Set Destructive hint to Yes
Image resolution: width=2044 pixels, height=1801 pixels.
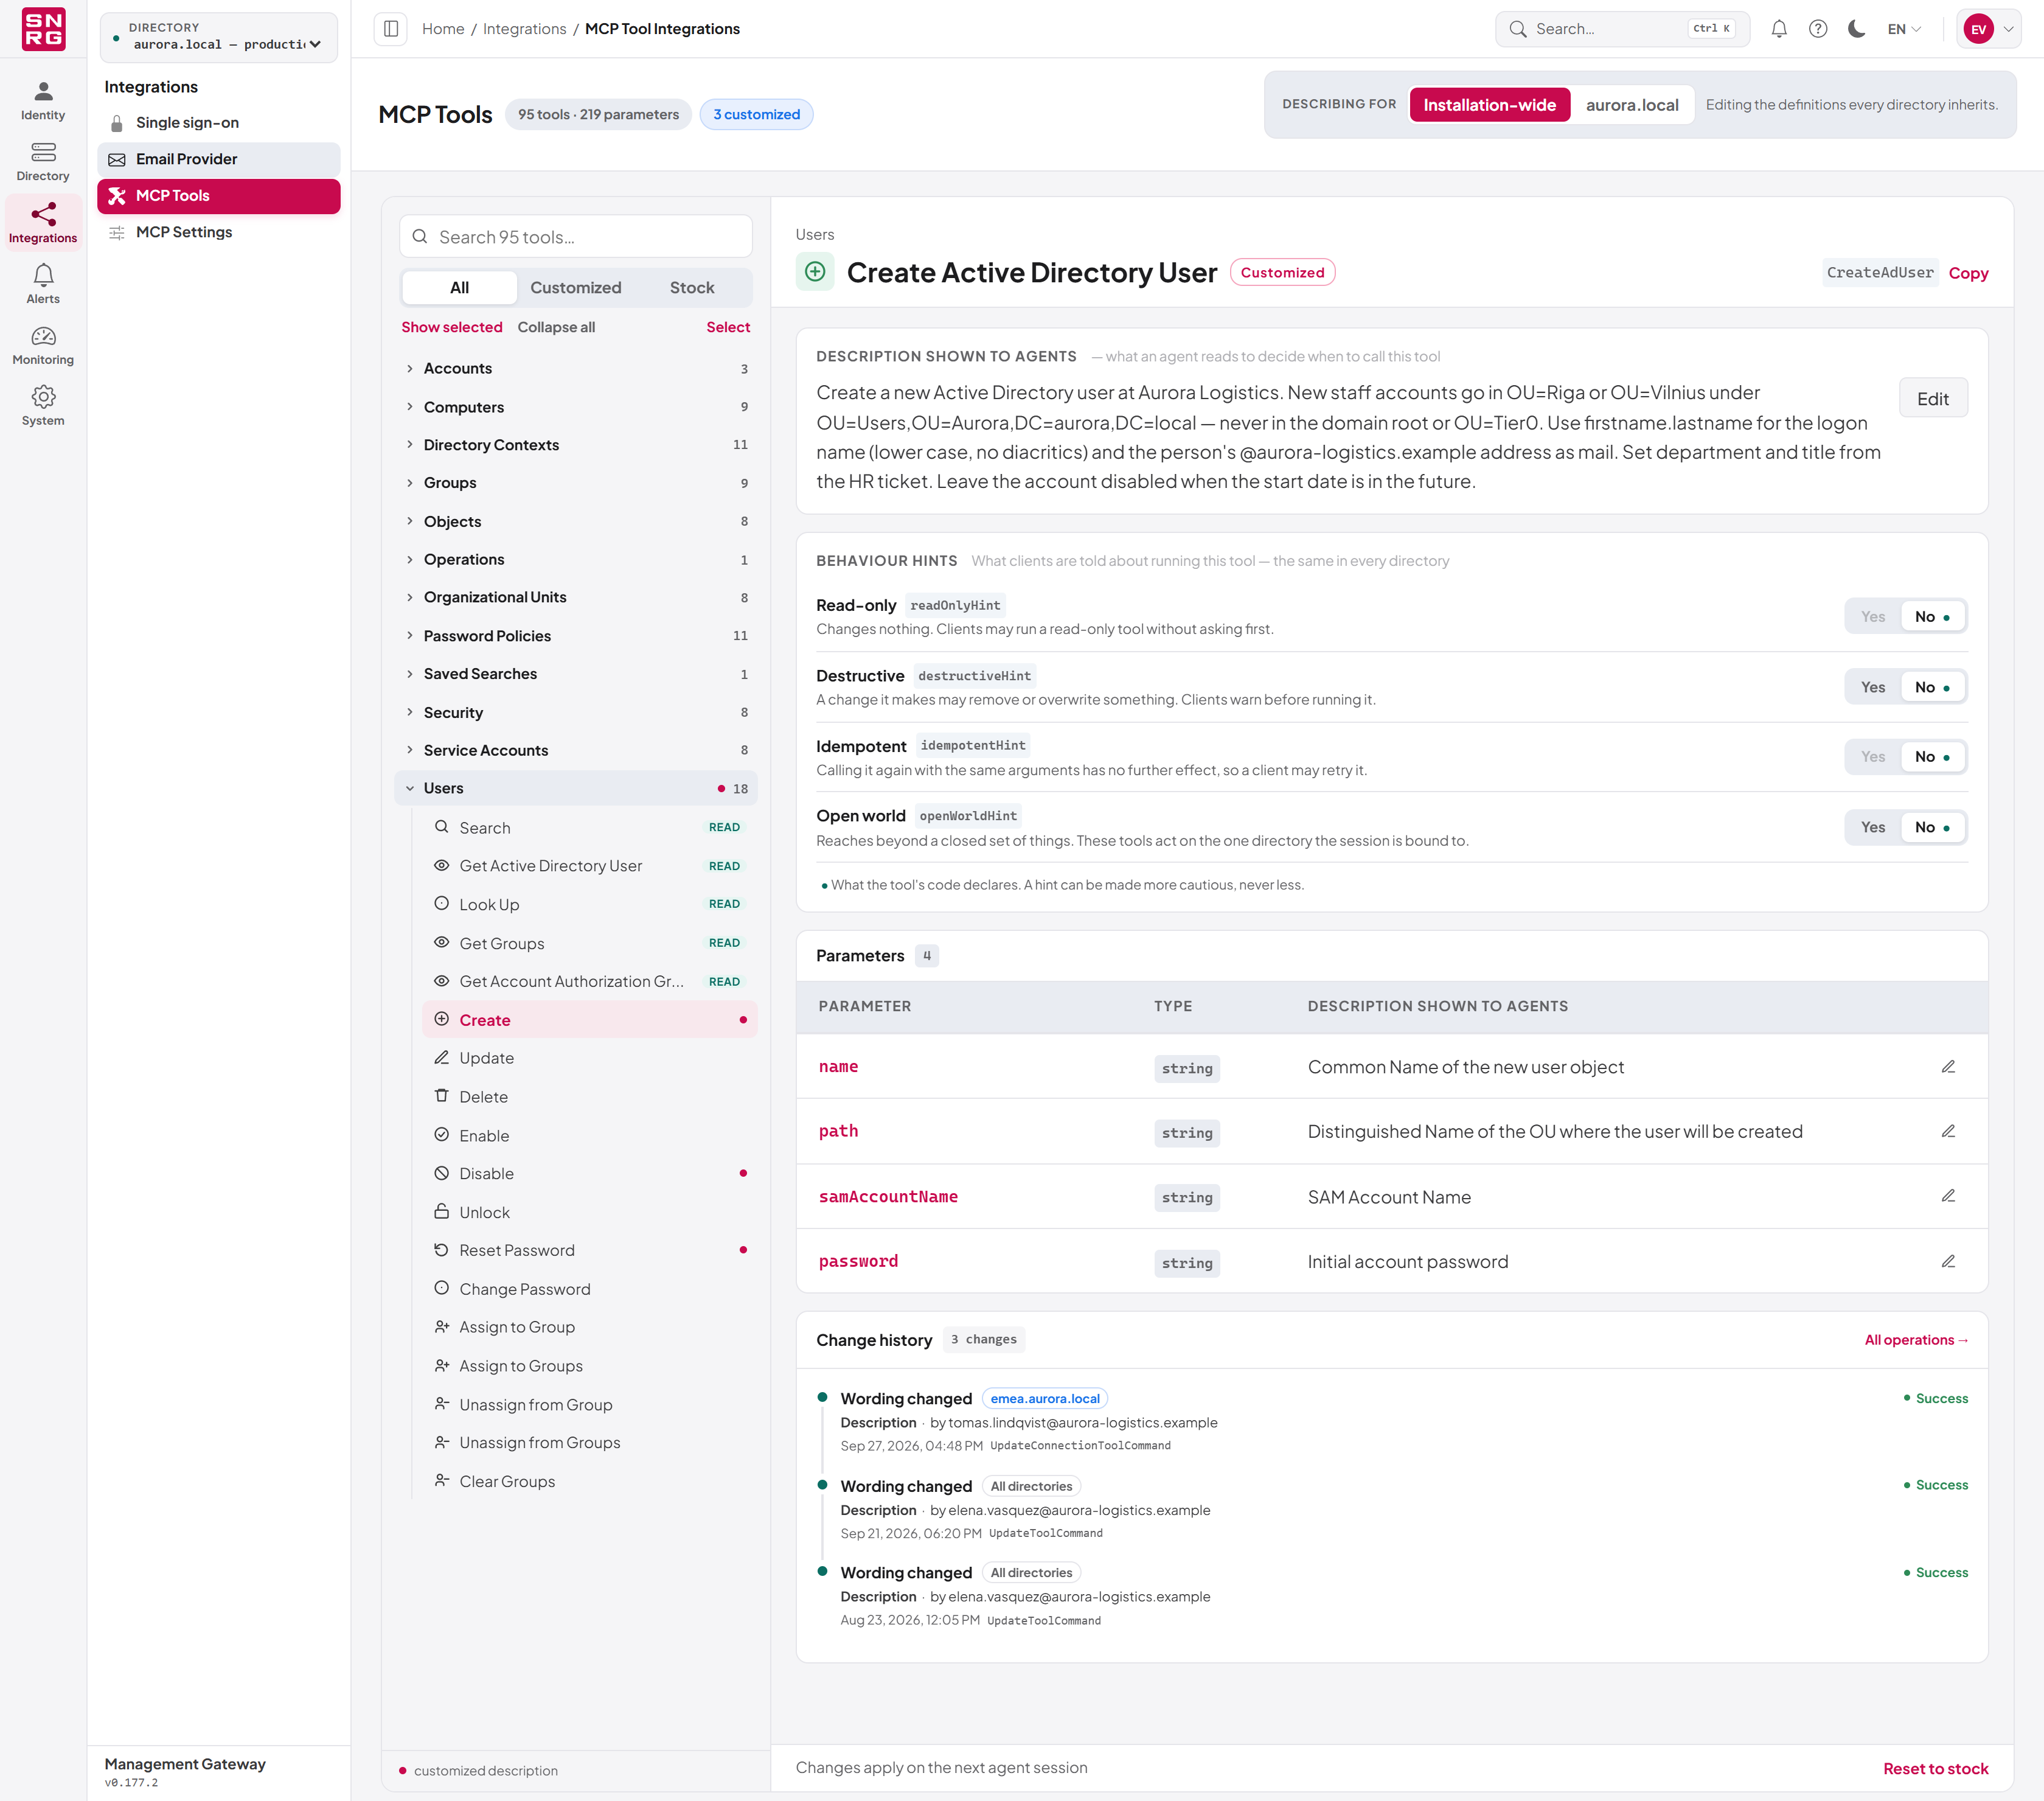(1873, 687)
